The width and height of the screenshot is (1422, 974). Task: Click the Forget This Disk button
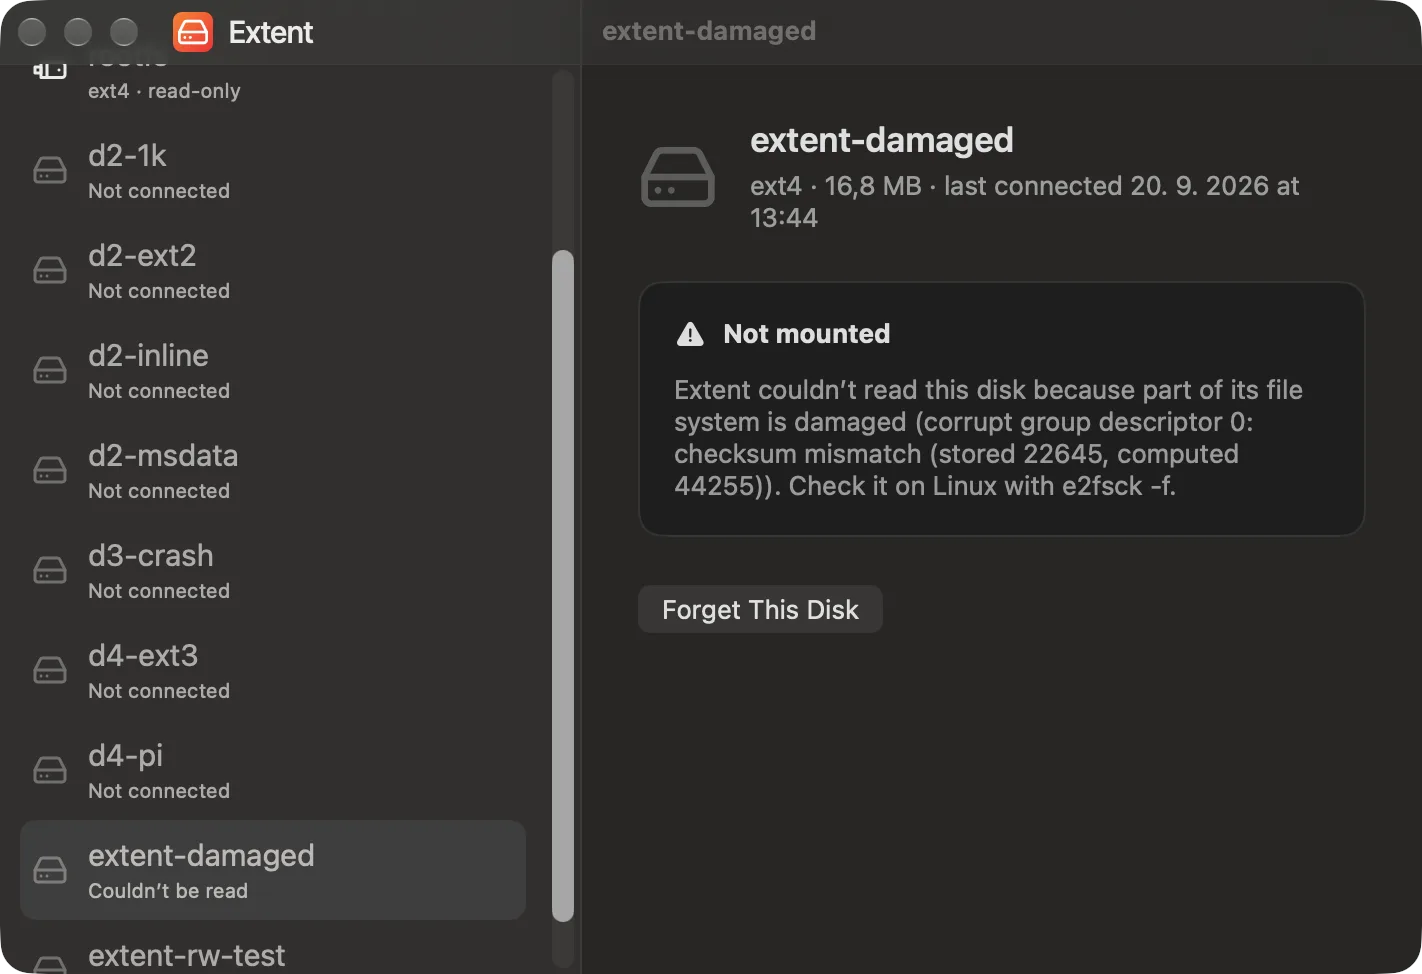coord(760,609)
